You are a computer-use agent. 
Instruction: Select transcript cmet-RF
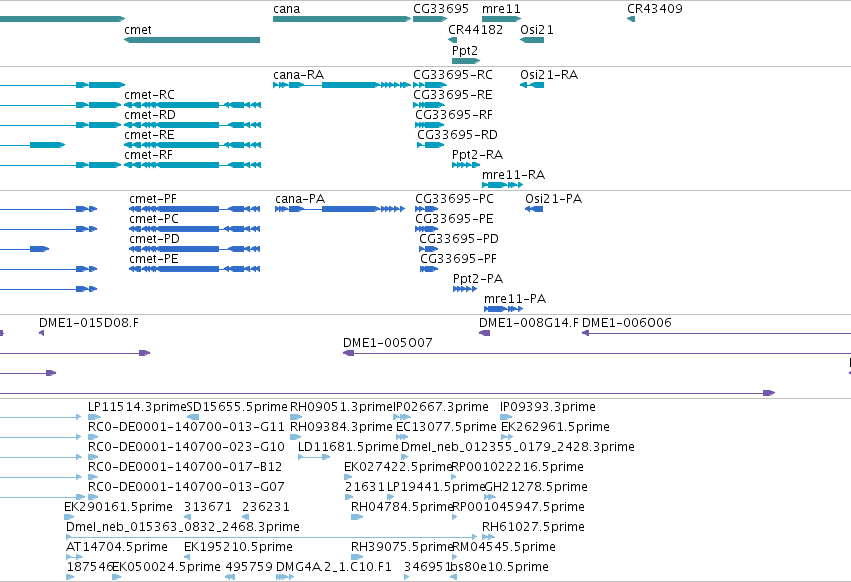[148, 155]
